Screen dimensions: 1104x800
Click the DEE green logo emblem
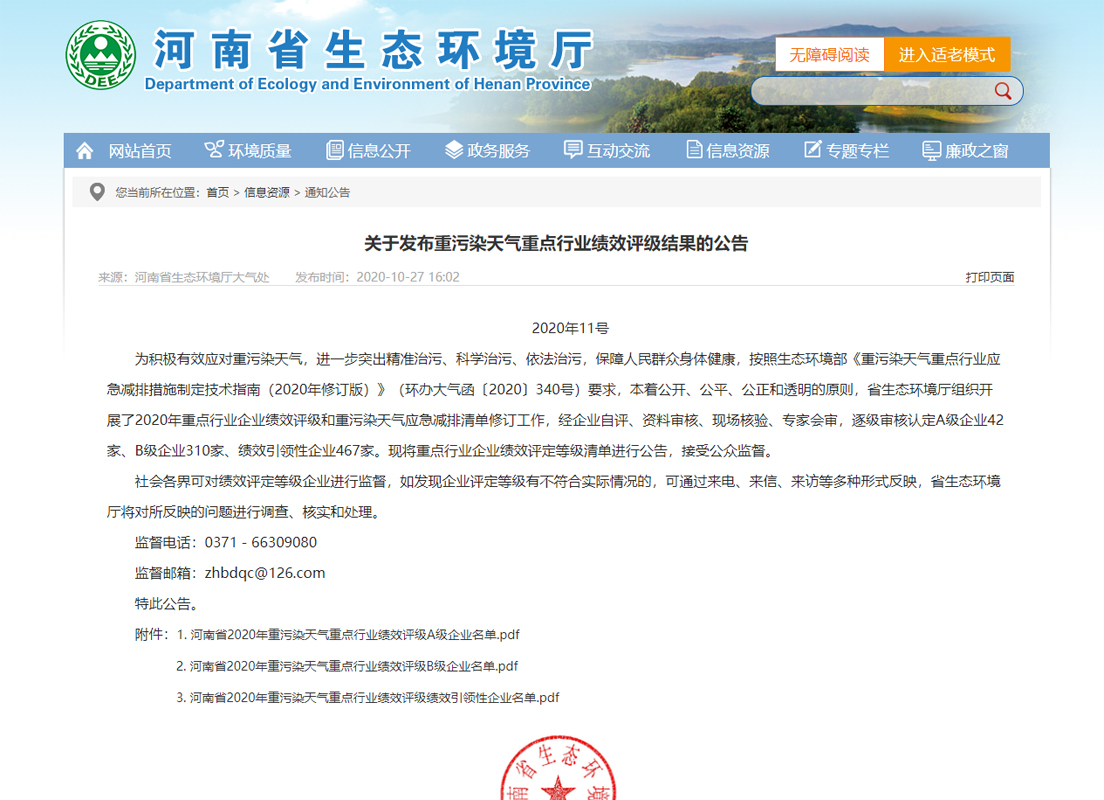coord(101,55)
